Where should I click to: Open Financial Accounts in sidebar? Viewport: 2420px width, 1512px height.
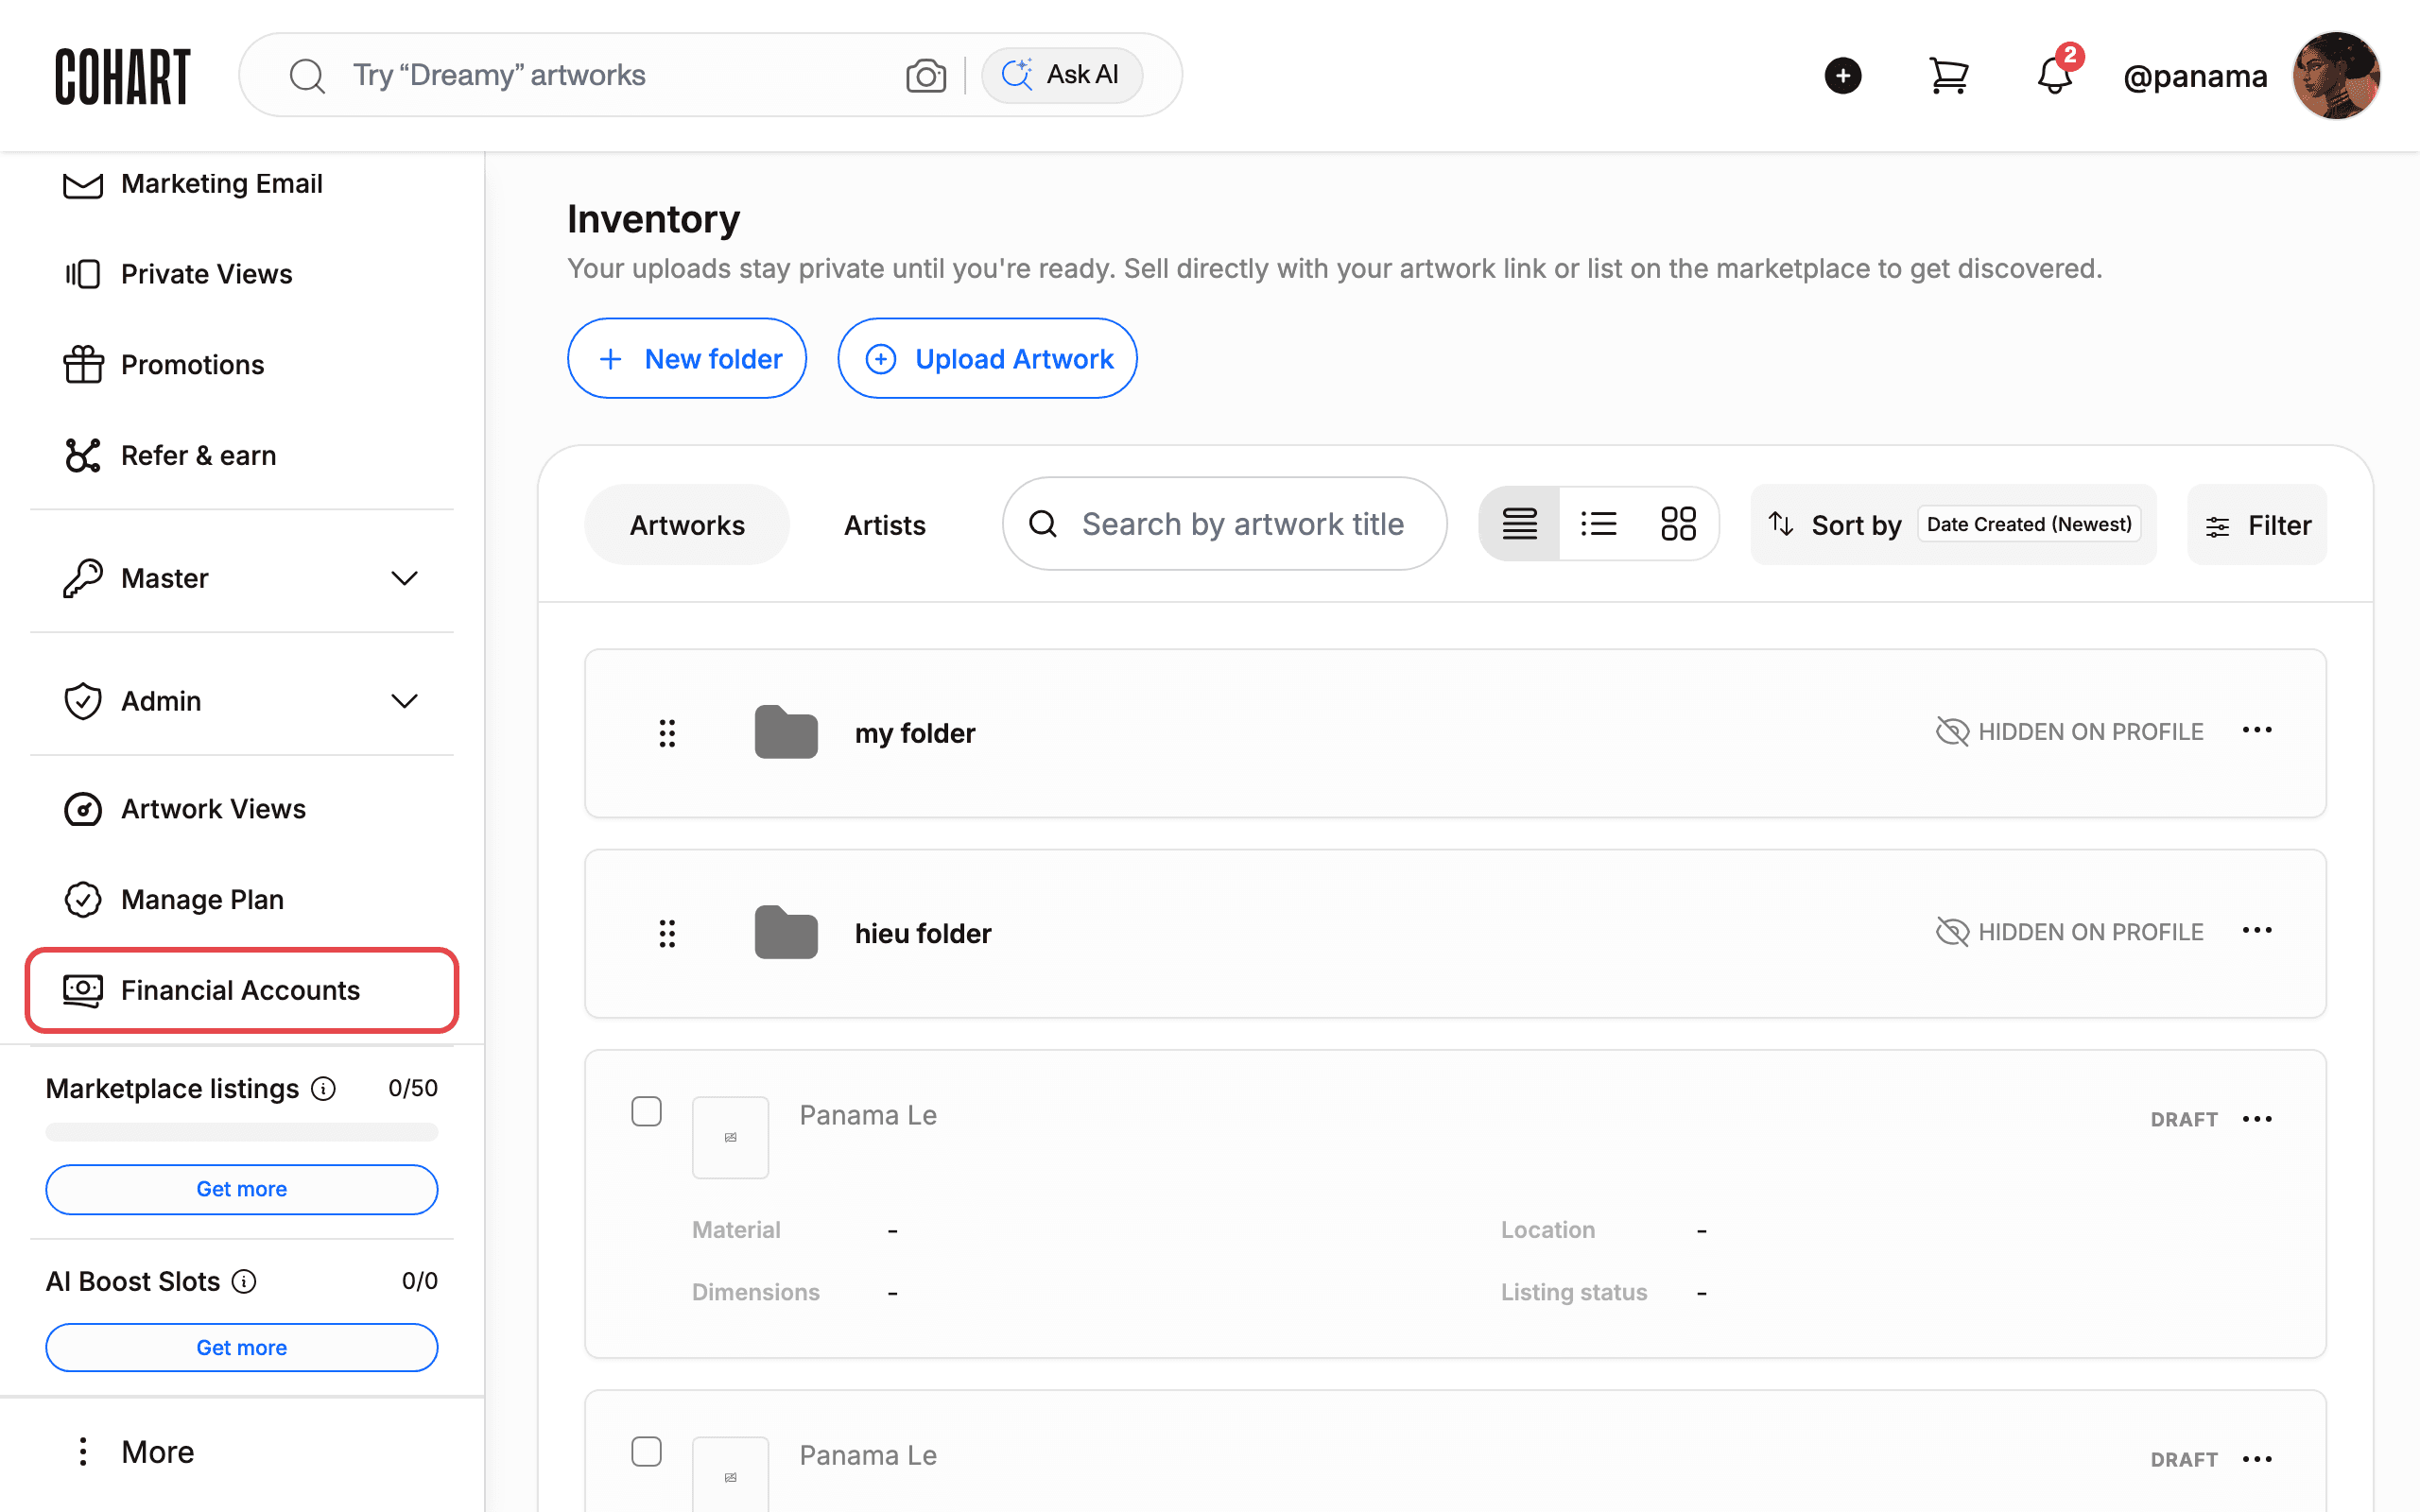pos(241,990)
